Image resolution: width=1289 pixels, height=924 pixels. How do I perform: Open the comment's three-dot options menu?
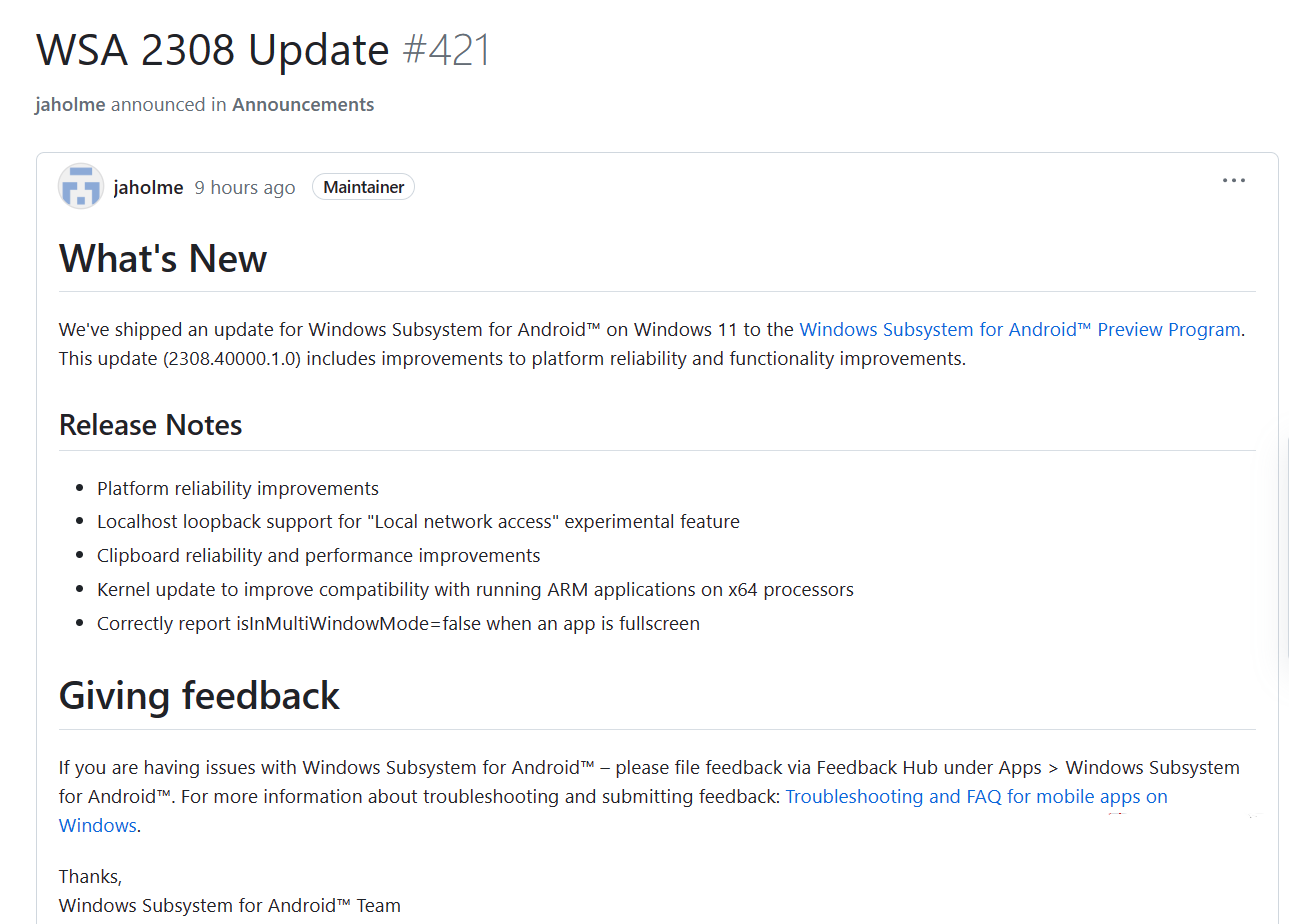(x=1233, y=181)
